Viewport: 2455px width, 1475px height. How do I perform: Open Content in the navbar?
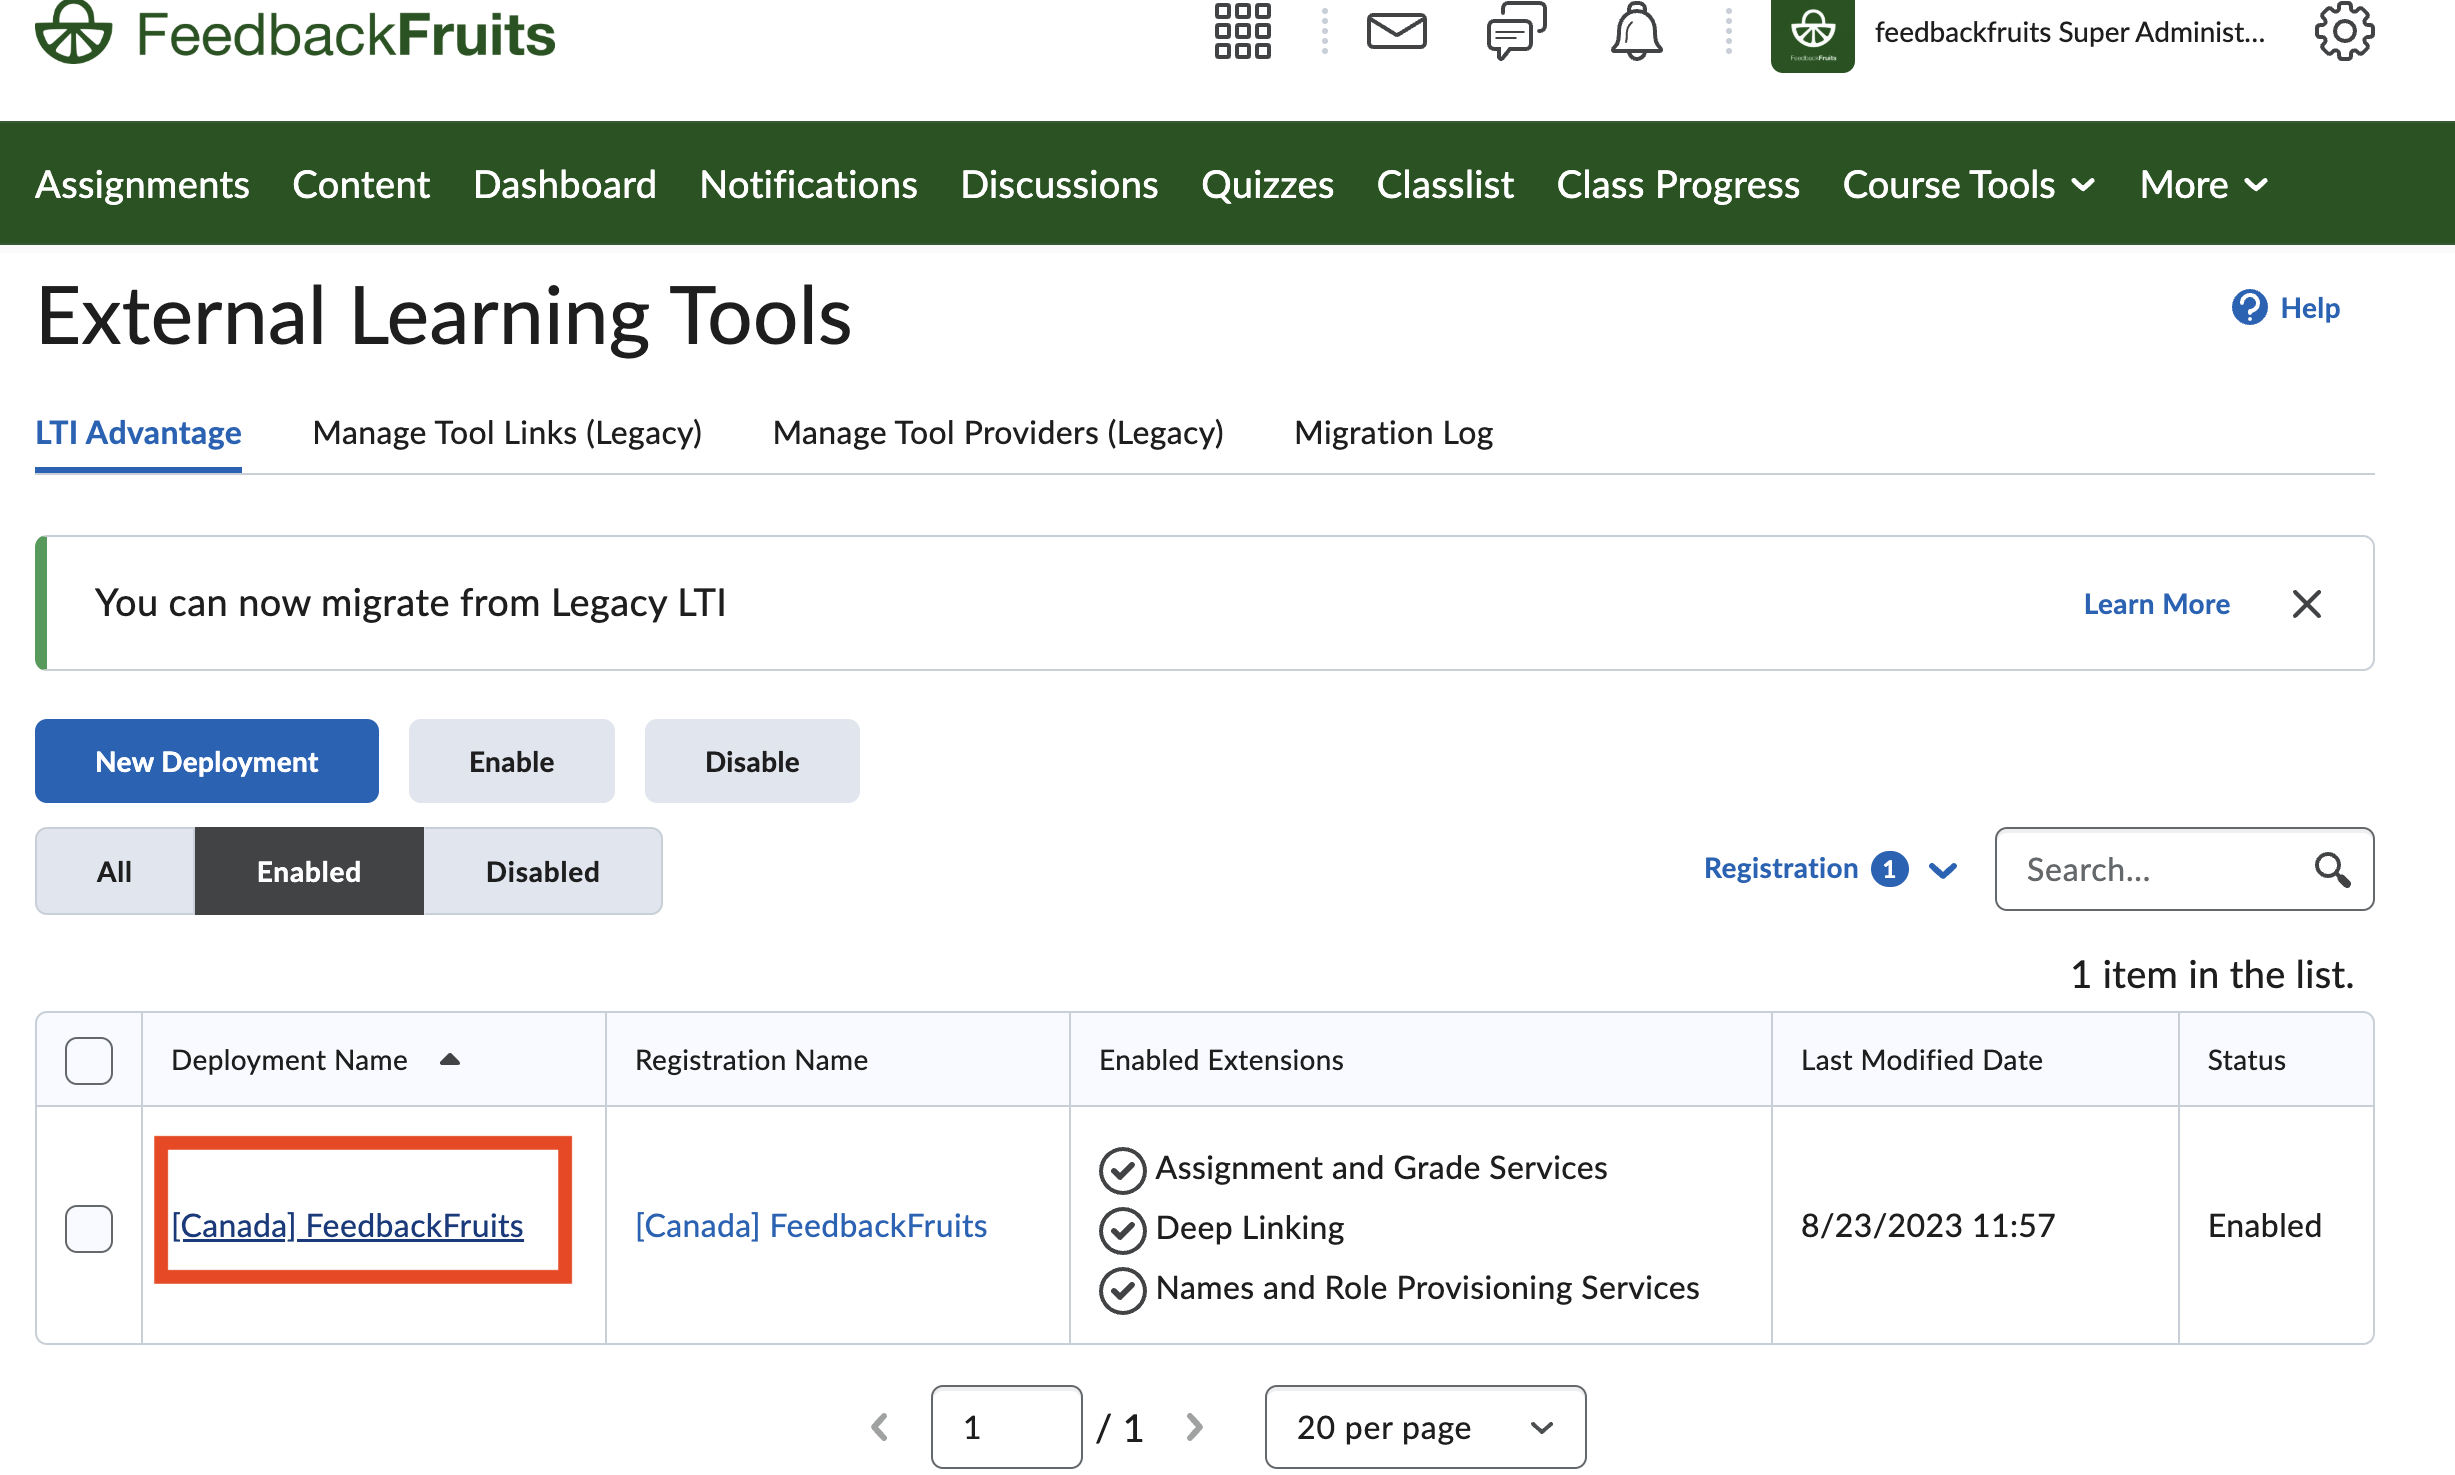click(x=361, y=185)
